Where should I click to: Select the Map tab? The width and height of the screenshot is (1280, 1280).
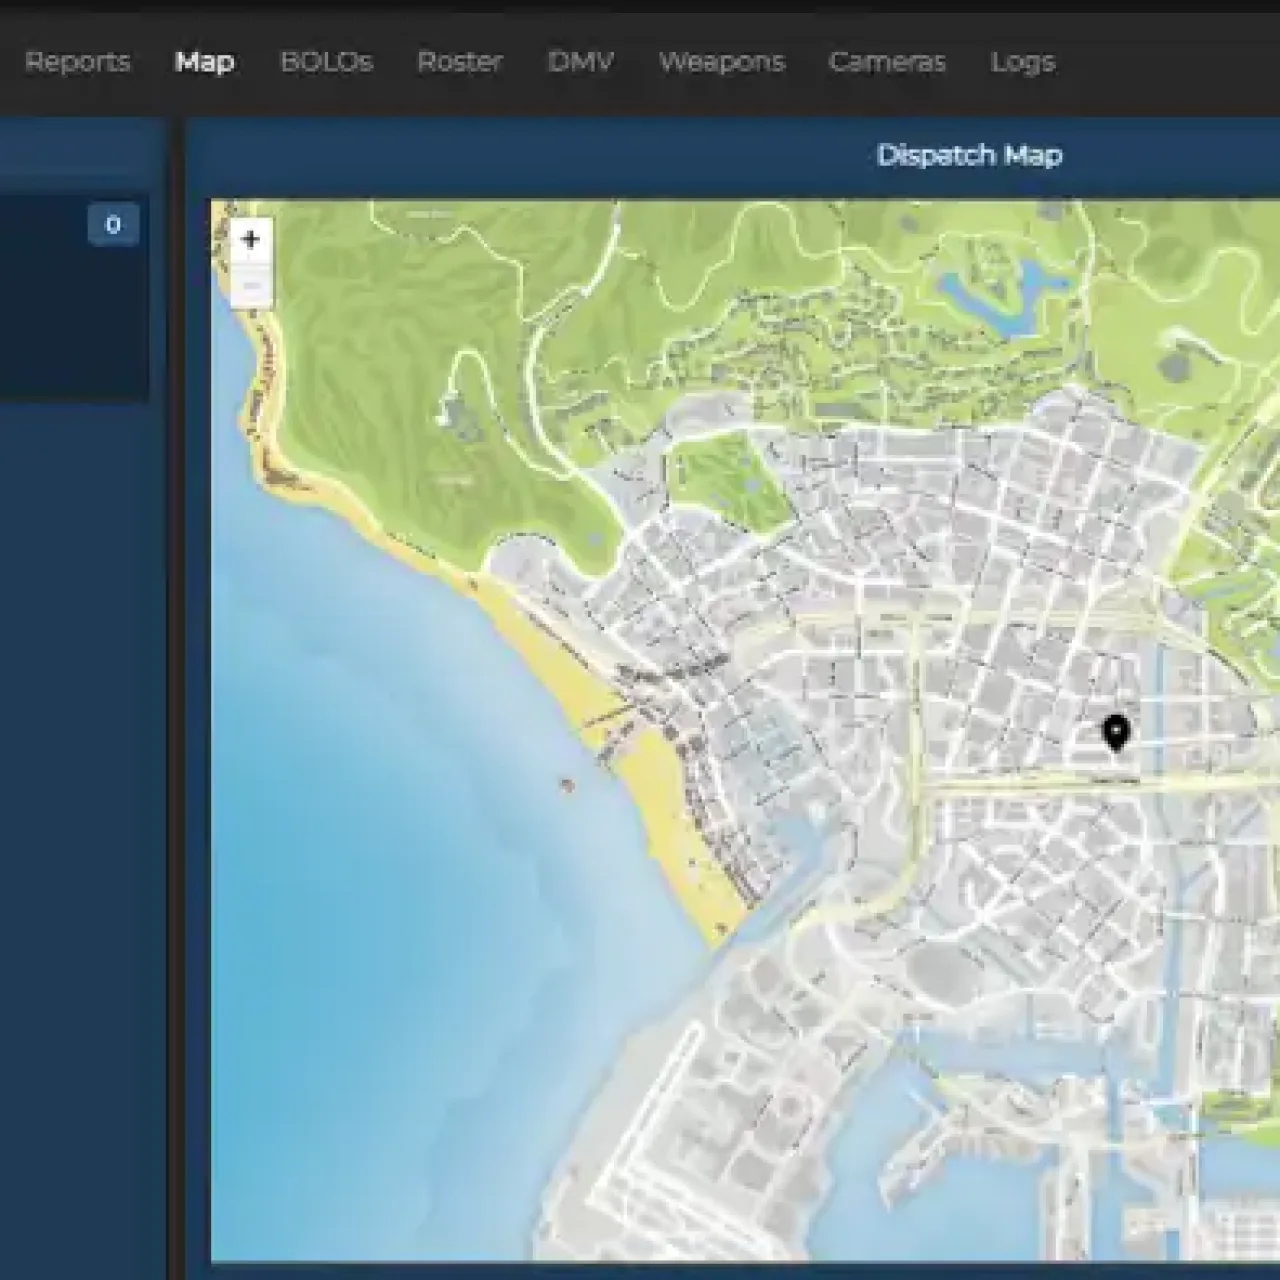coord(205,62)
